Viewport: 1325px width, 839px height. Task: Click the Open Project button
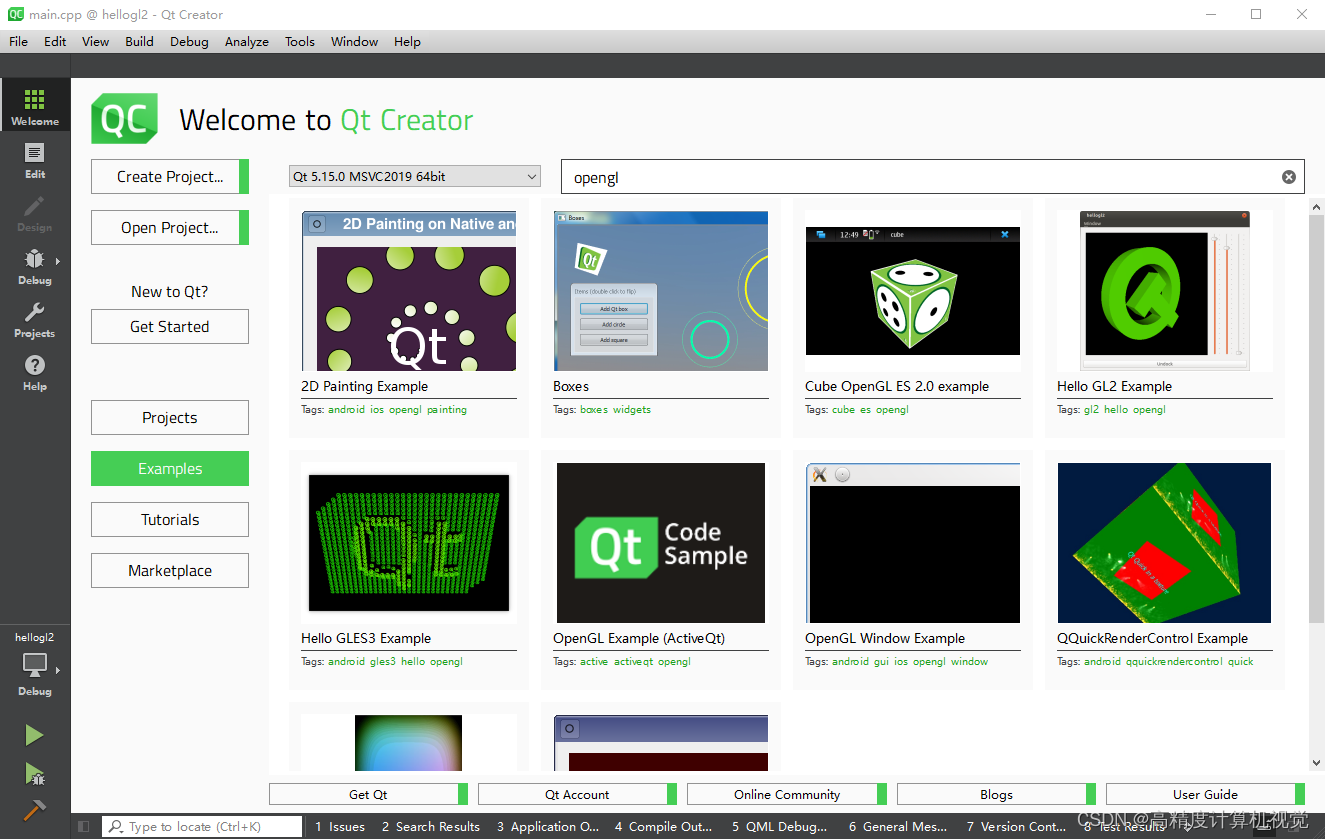(170, 227)
